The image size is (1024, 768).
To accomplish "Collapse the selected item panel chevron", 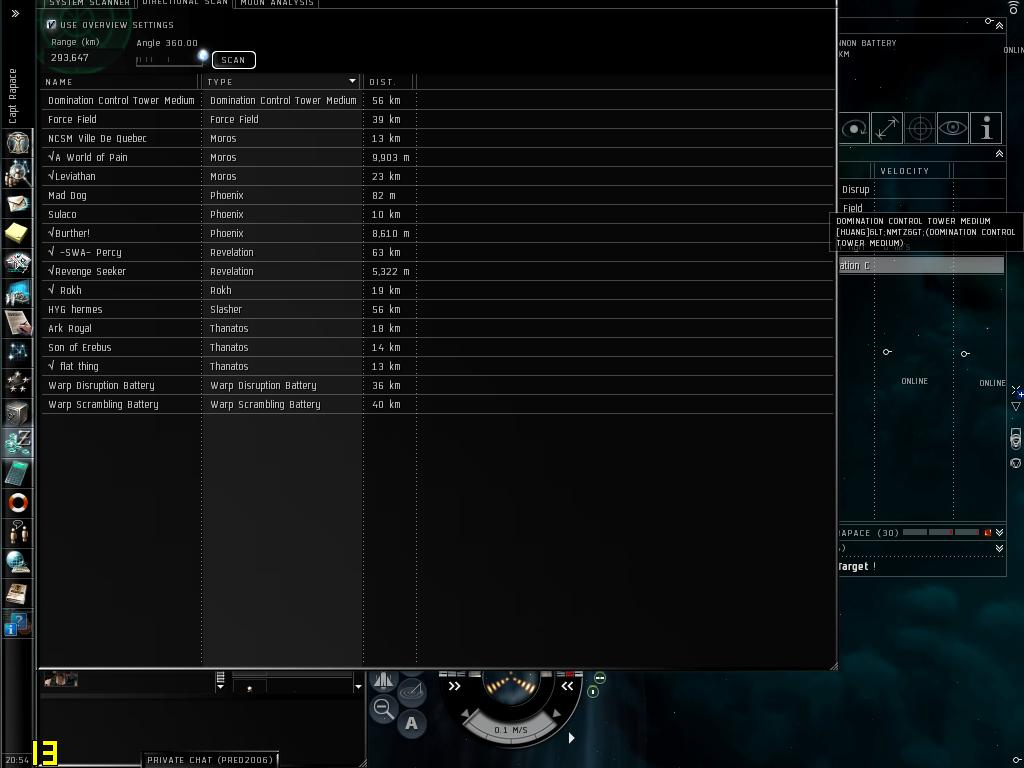I will coord(999,25).
